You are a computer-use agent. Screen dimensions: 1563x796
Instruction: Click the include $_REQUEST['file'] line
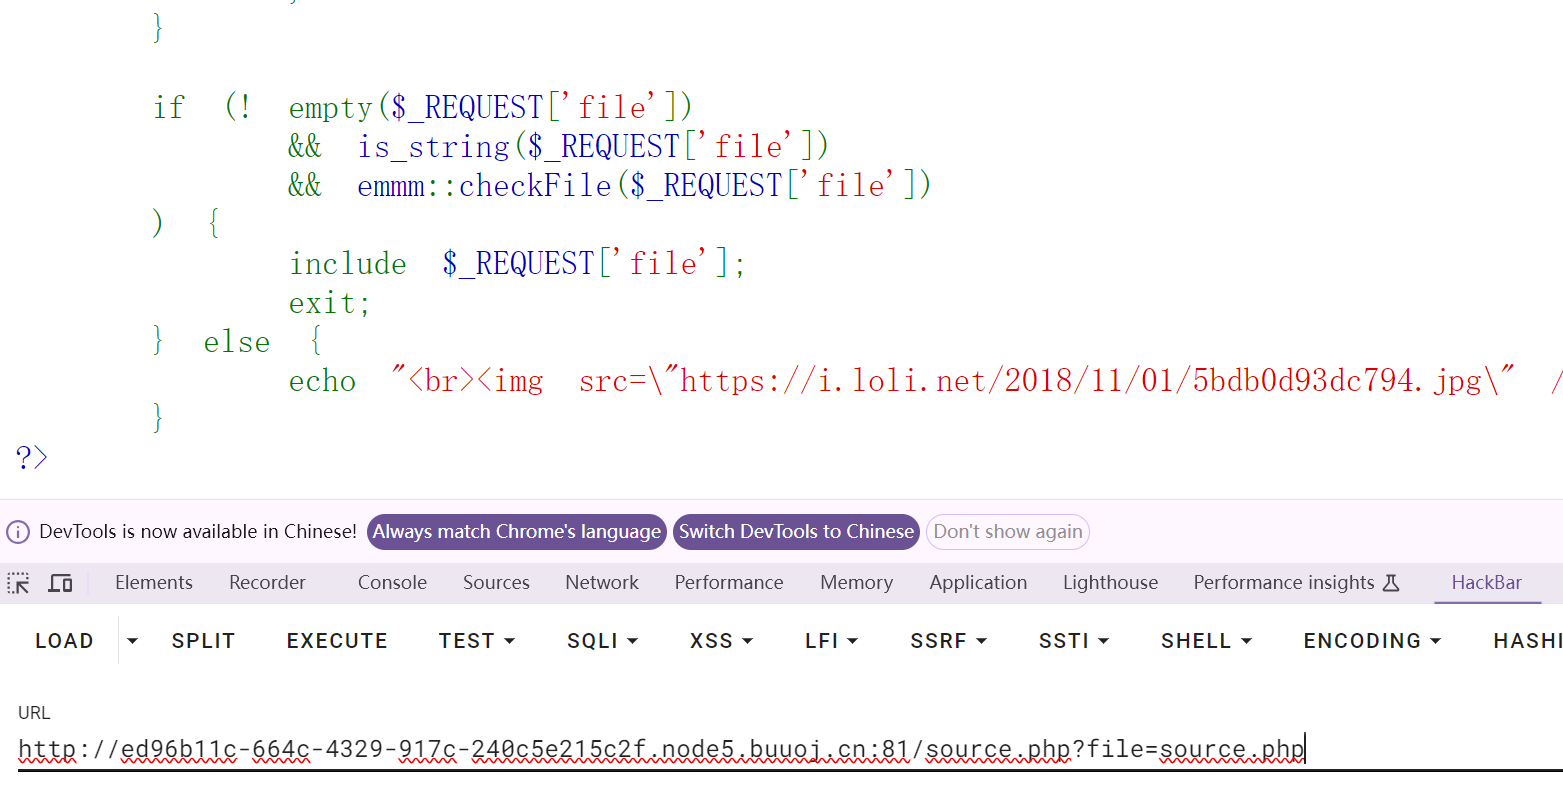[x=517, y=264]
